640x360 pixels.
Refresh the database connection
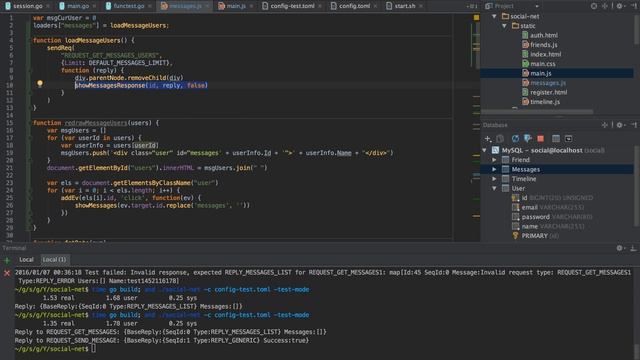pyautogui.click(x=515, y=139)
